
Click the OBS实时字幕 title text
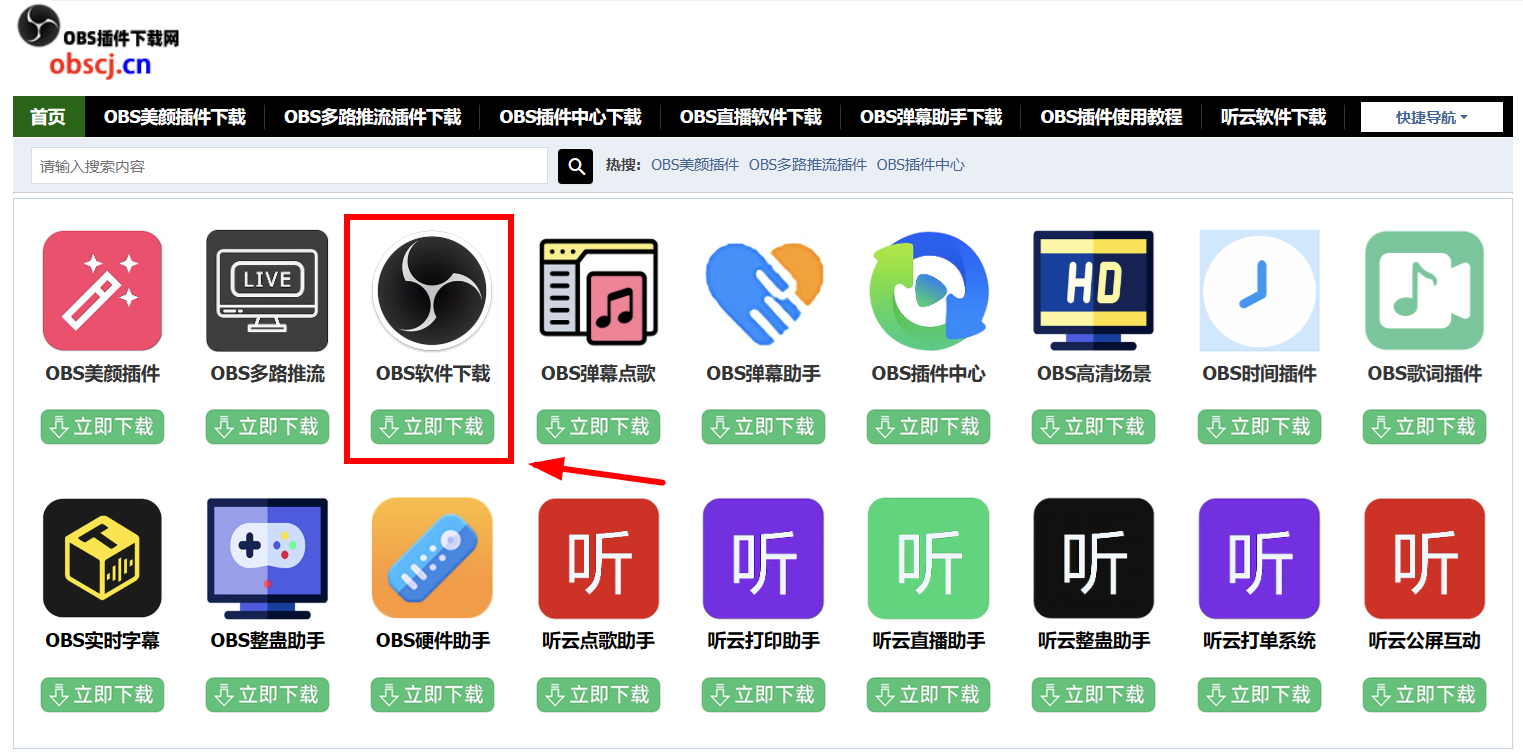102,640
